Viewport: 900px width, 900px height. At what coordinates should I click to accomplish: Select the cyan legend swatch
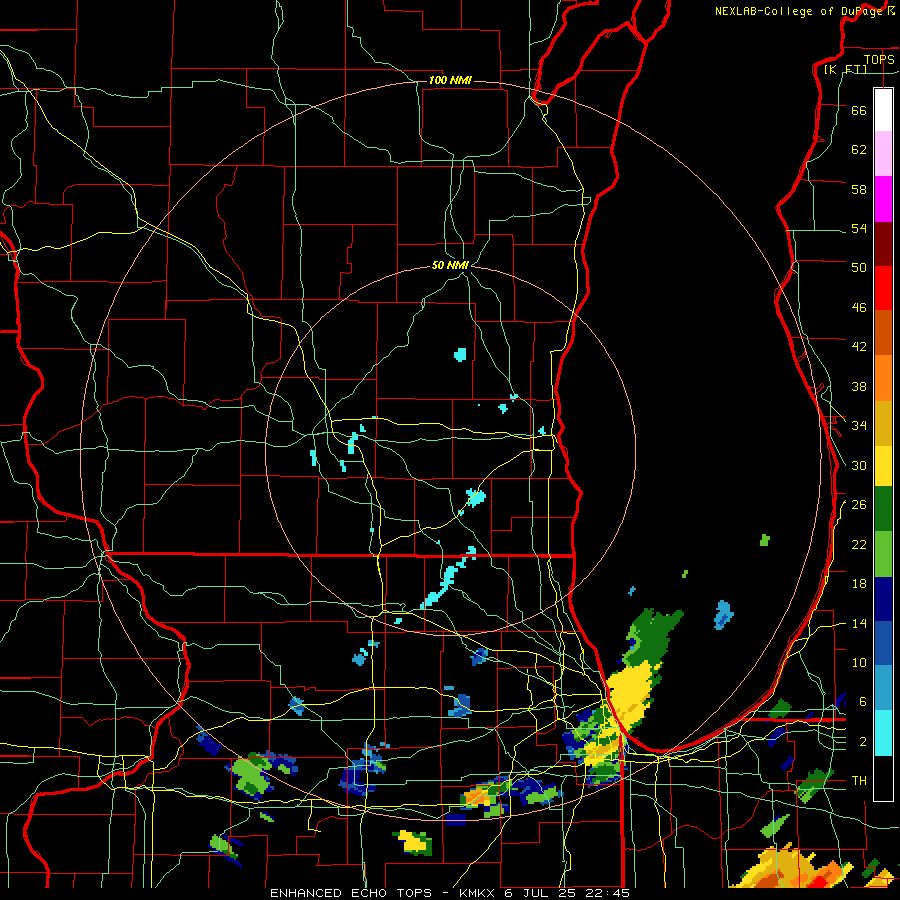[883, 734]
